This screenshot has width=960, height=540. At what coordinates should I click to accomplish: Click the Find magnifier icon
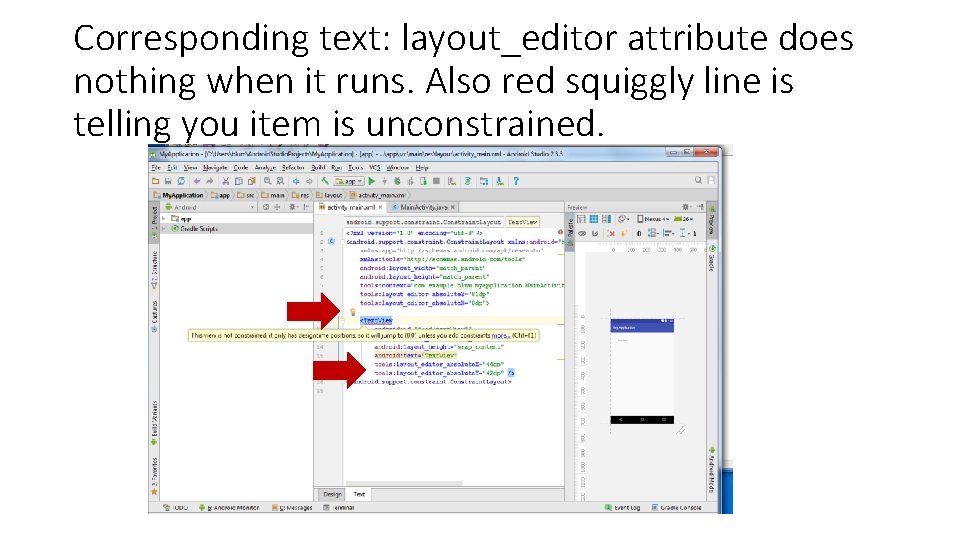click(268, 181)
